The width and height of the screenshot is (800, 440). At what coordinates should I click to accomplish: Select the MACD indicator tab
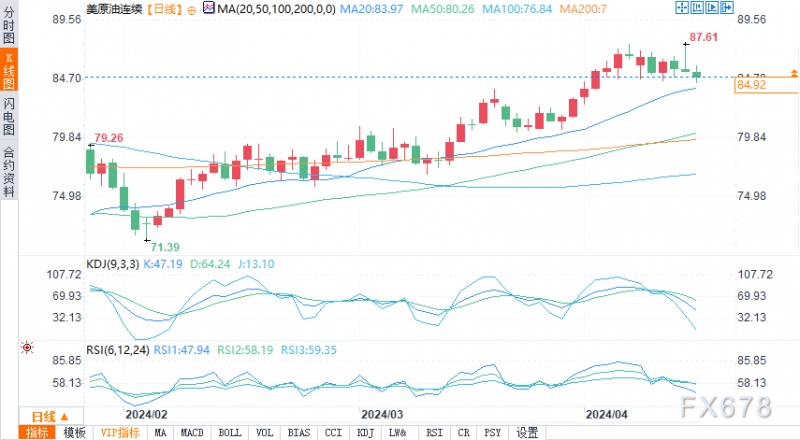(x=192, y=433)
